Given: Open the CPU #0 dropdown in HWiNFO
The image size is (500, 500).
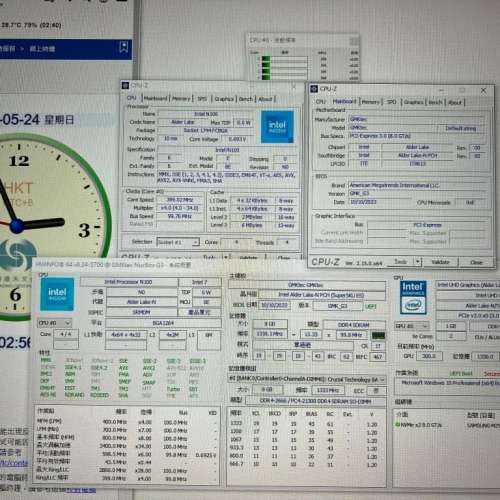Looking at the screenshot, I should pos(55,323).
